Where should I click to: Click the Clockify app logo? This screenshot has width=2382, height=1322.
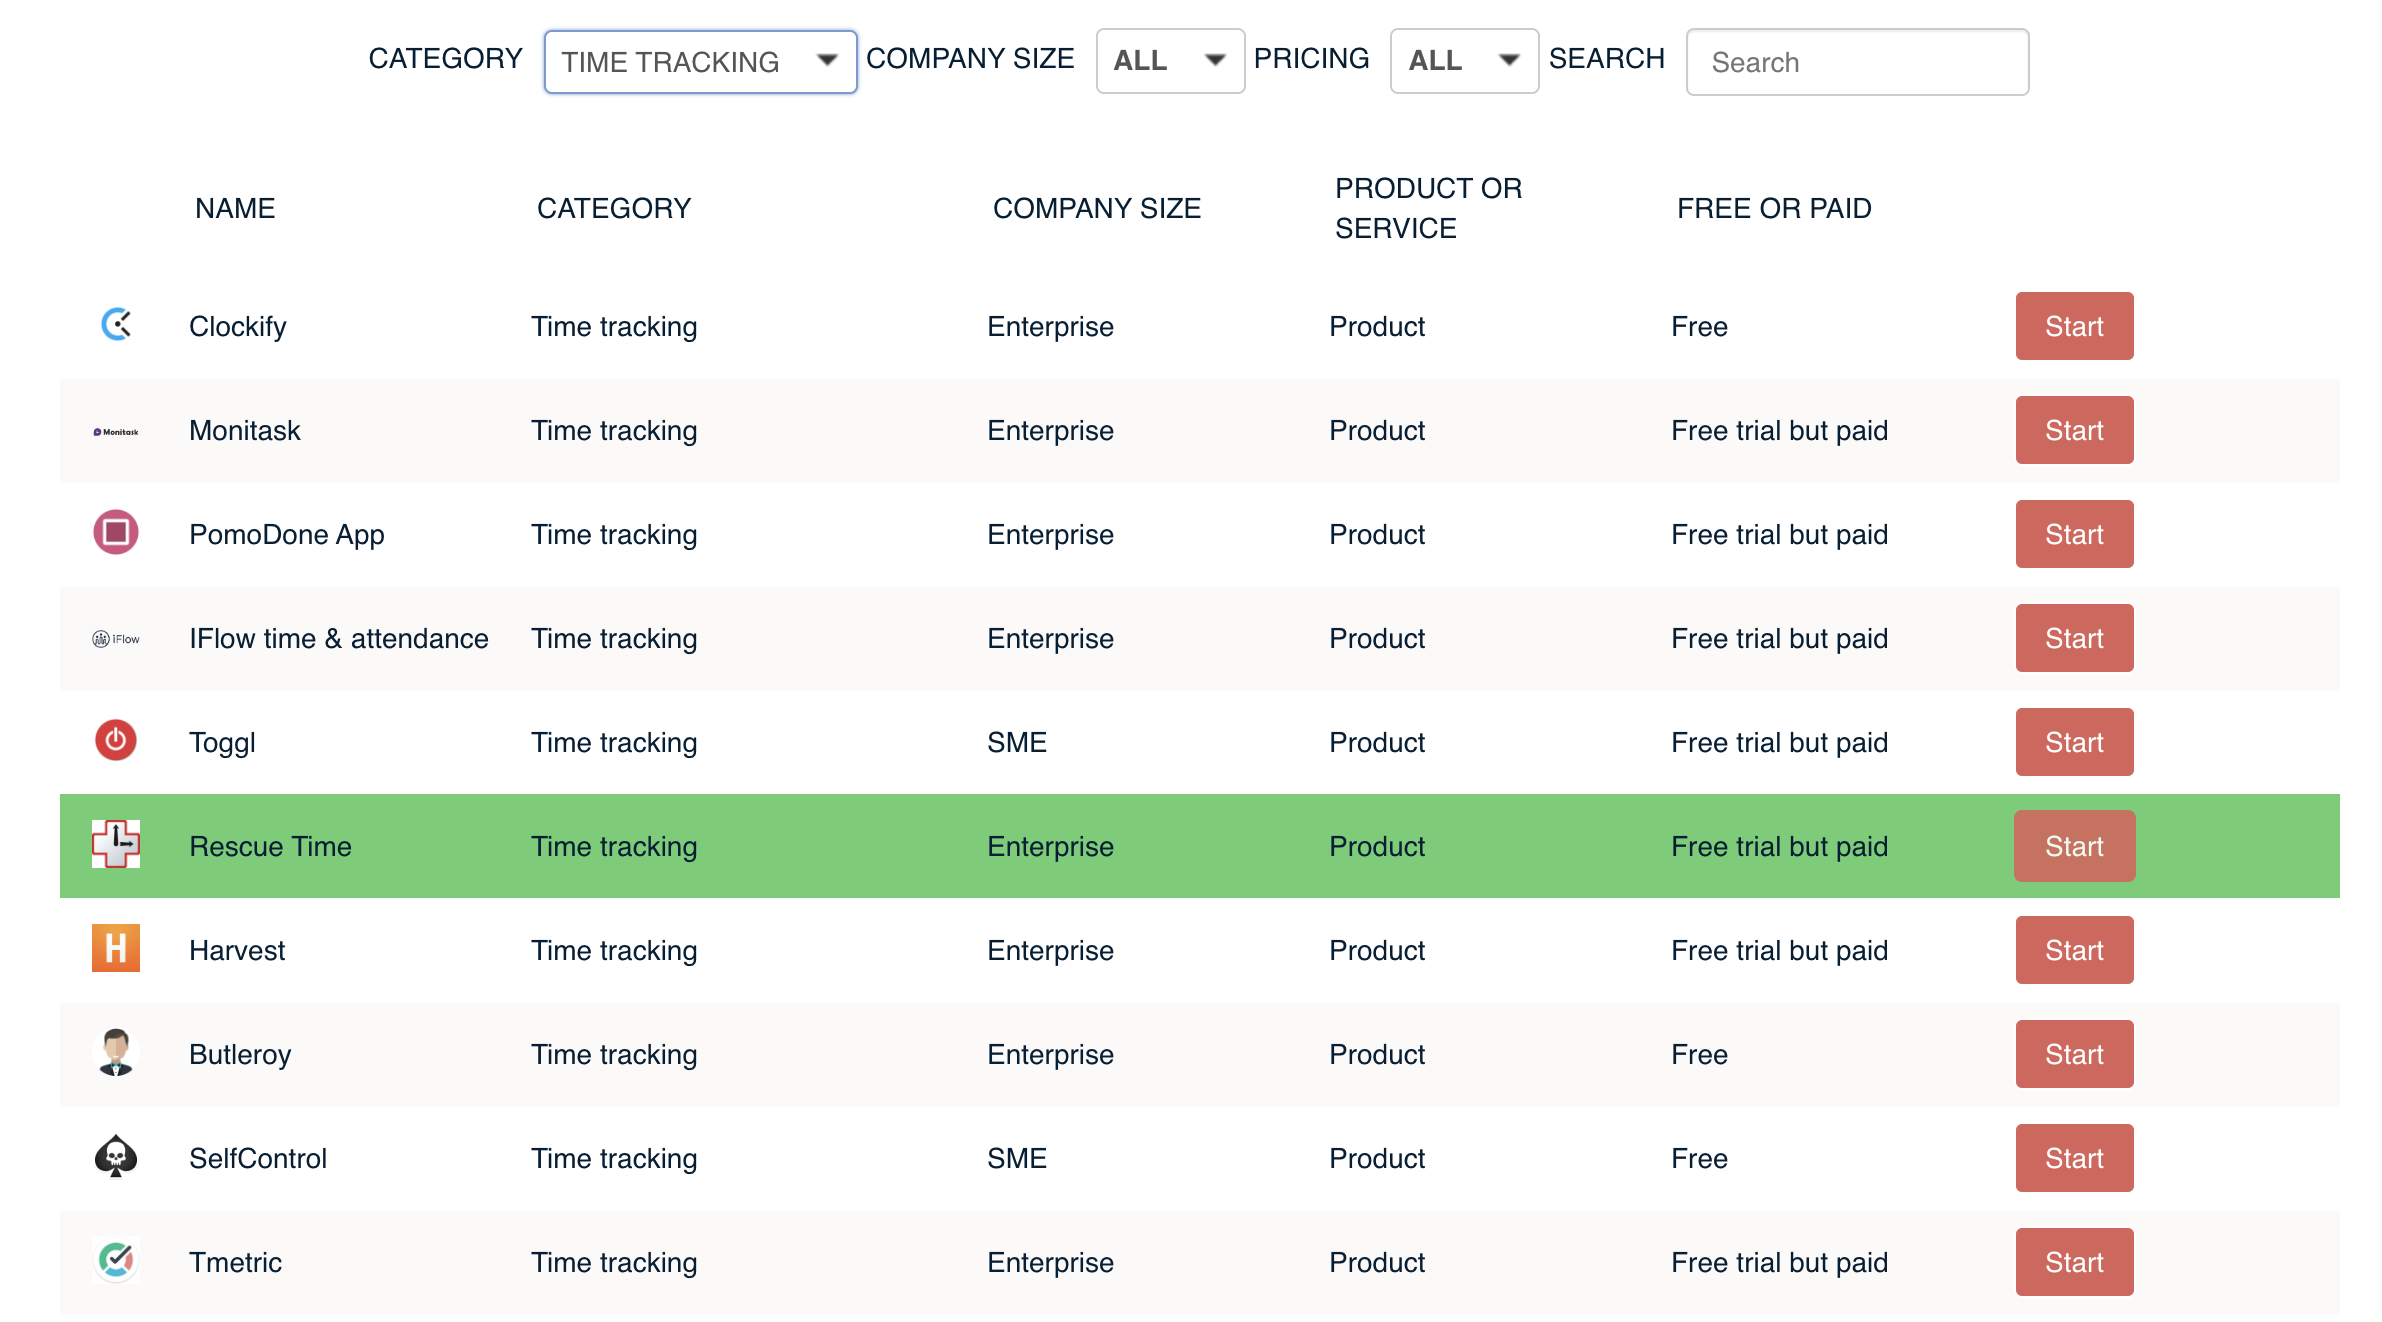[115, 325]
